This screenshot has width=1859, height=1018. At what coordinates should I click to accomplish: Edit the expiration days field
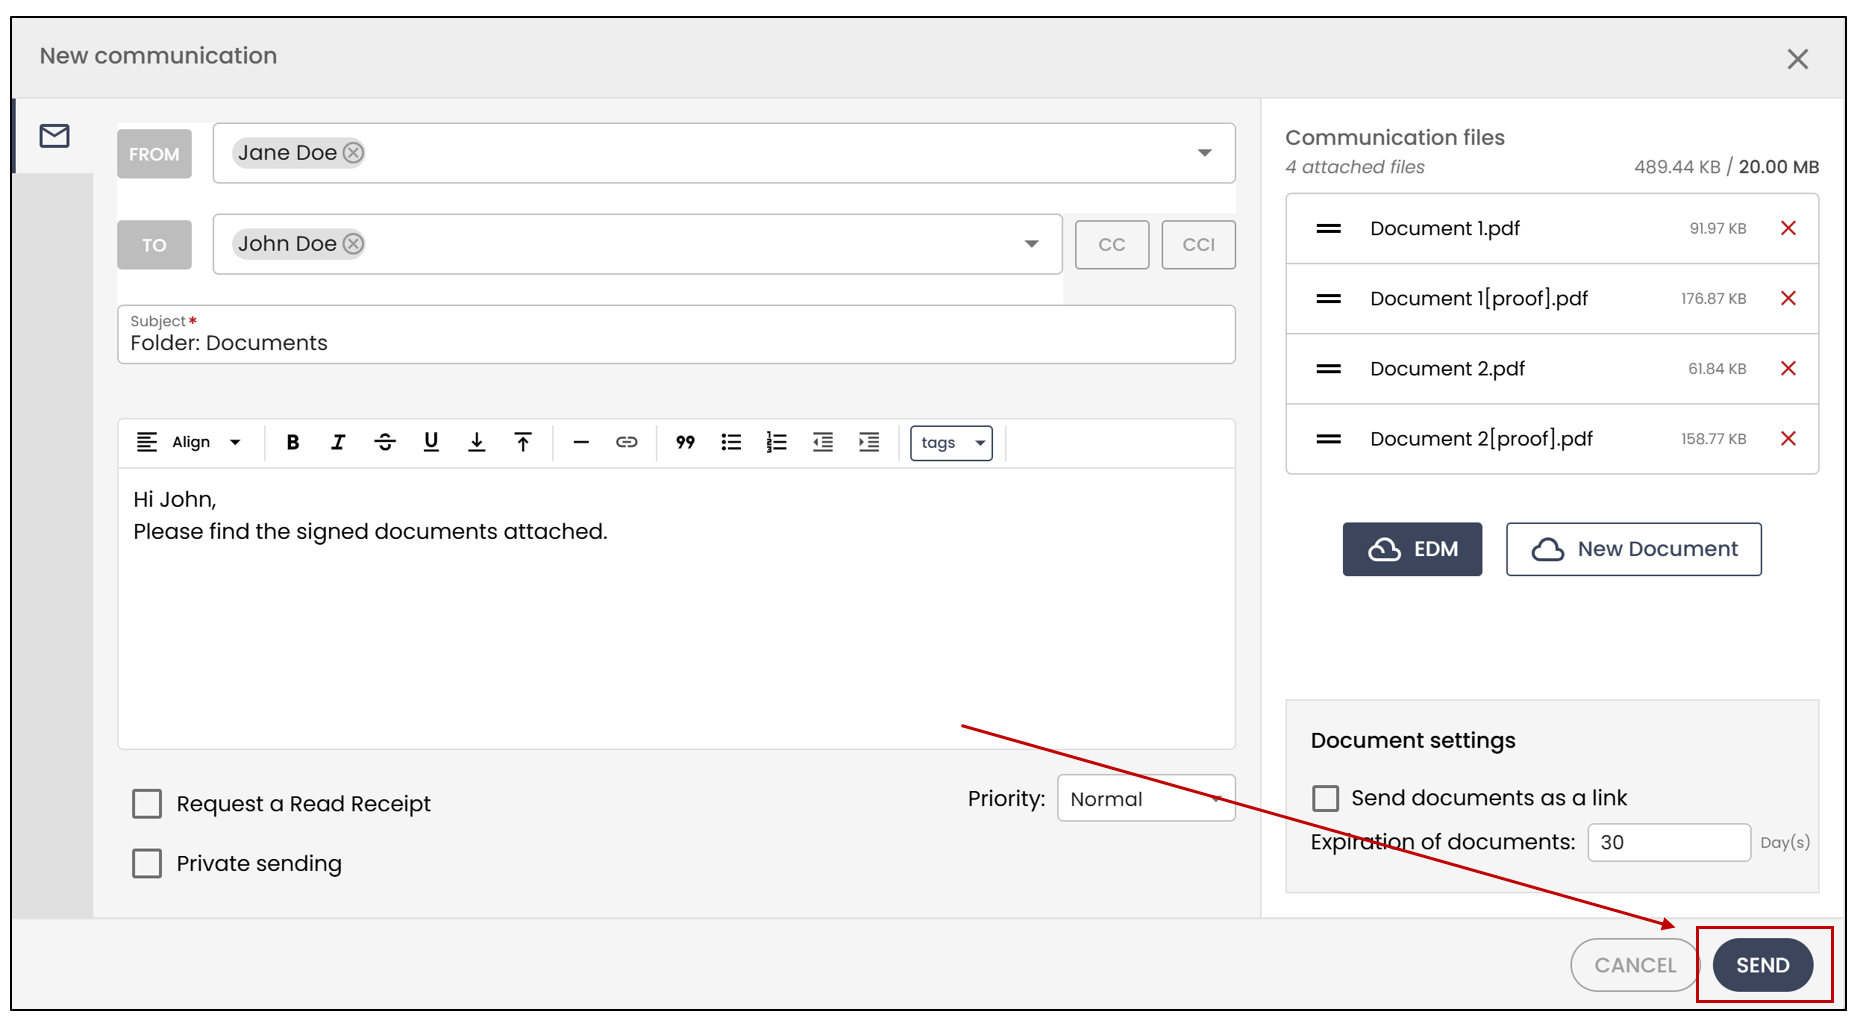coord(1669,843)
